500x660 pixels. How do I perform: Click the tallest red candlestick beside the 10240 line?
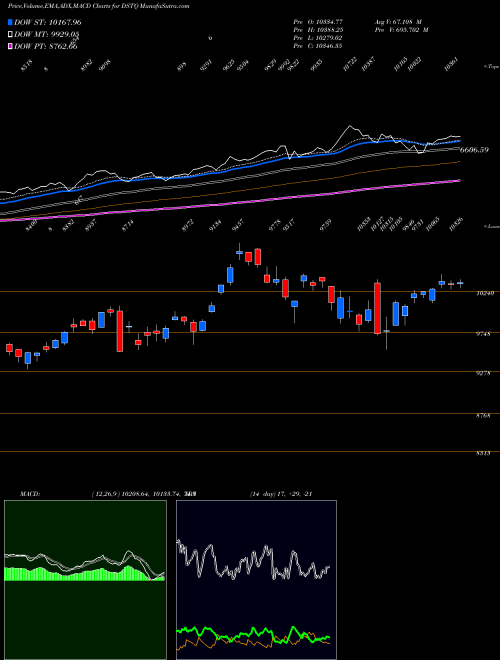tap(378, 309)
